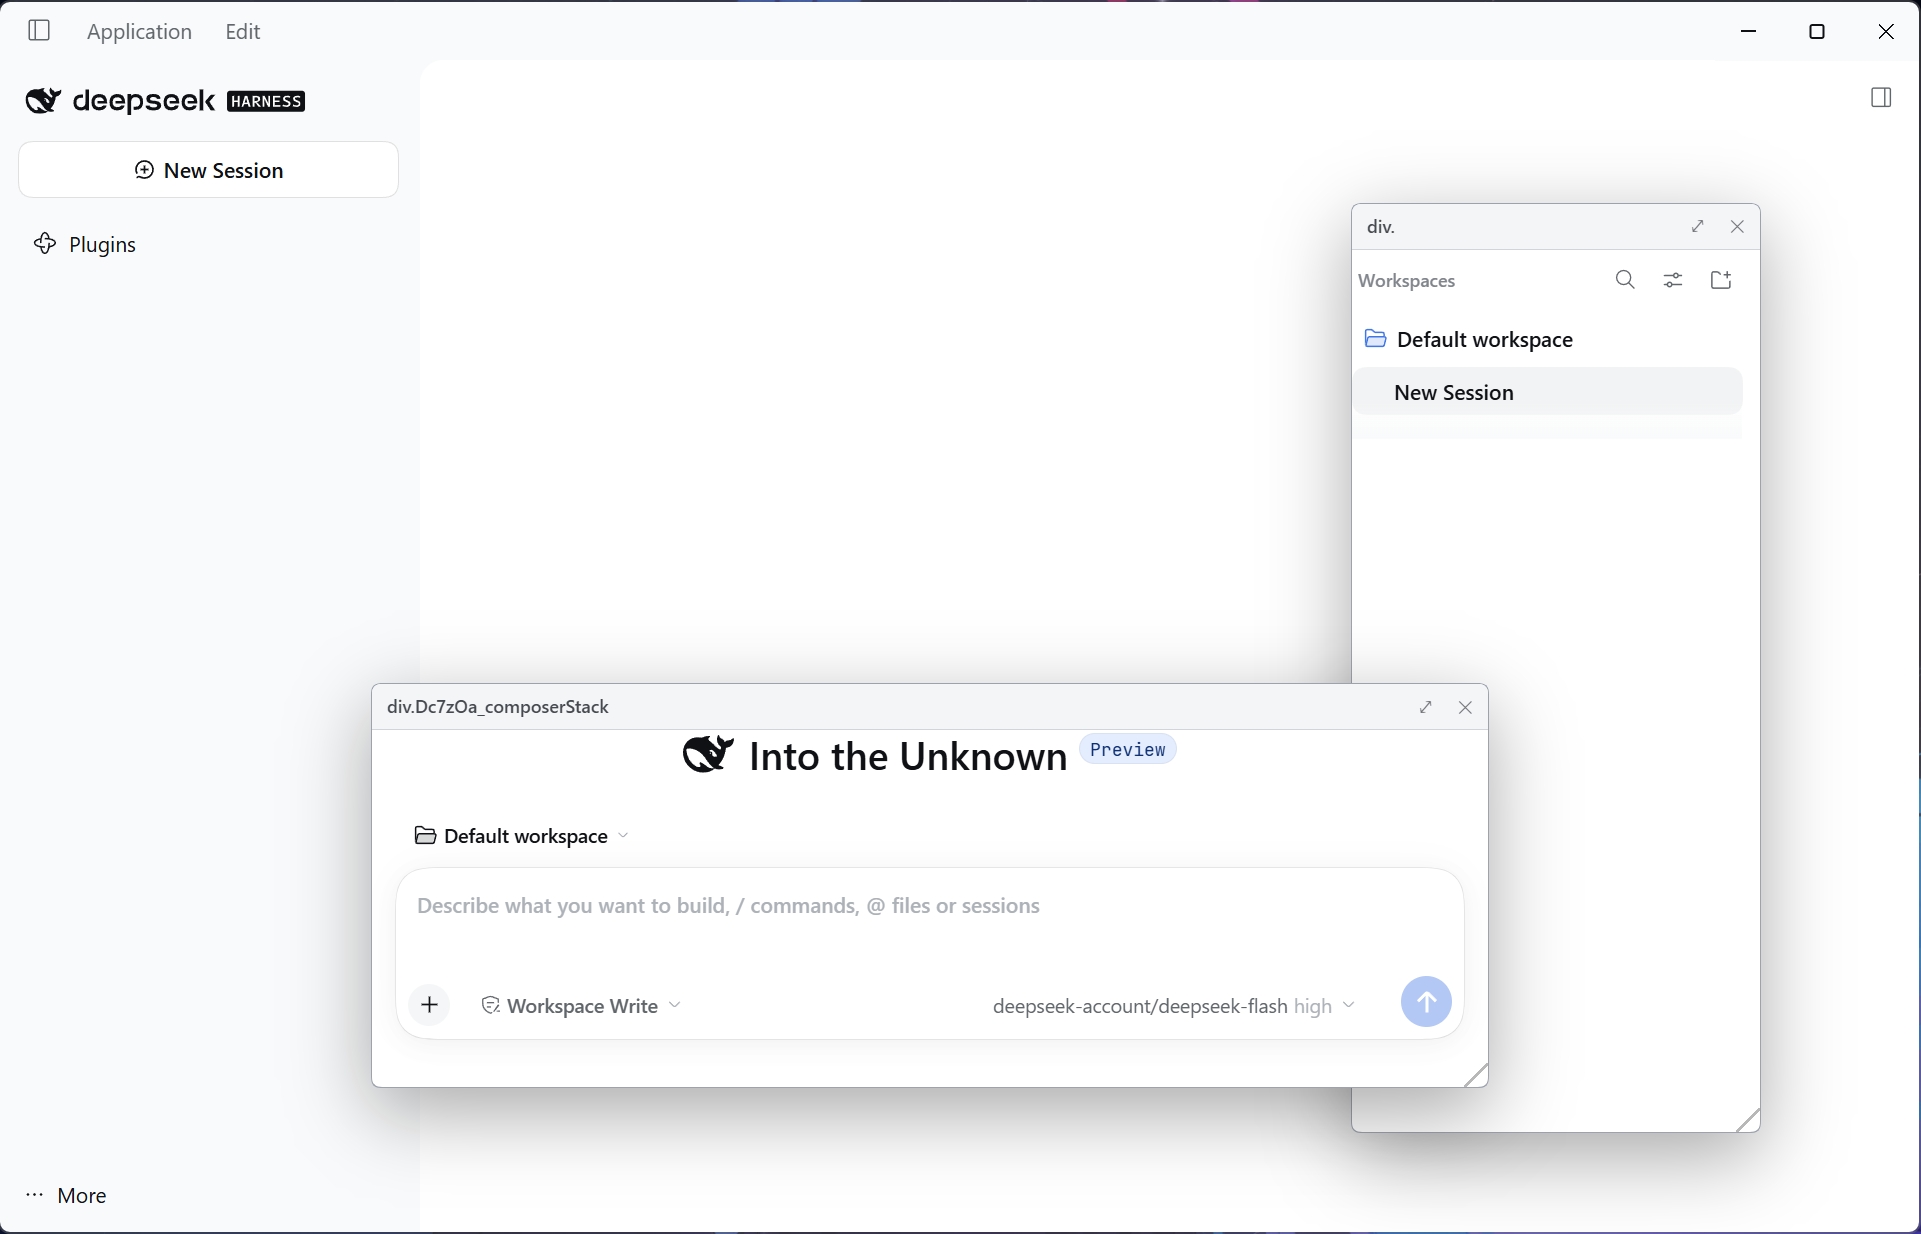Click the deepseek whale logo in sidebar

[x=43, y=100]
